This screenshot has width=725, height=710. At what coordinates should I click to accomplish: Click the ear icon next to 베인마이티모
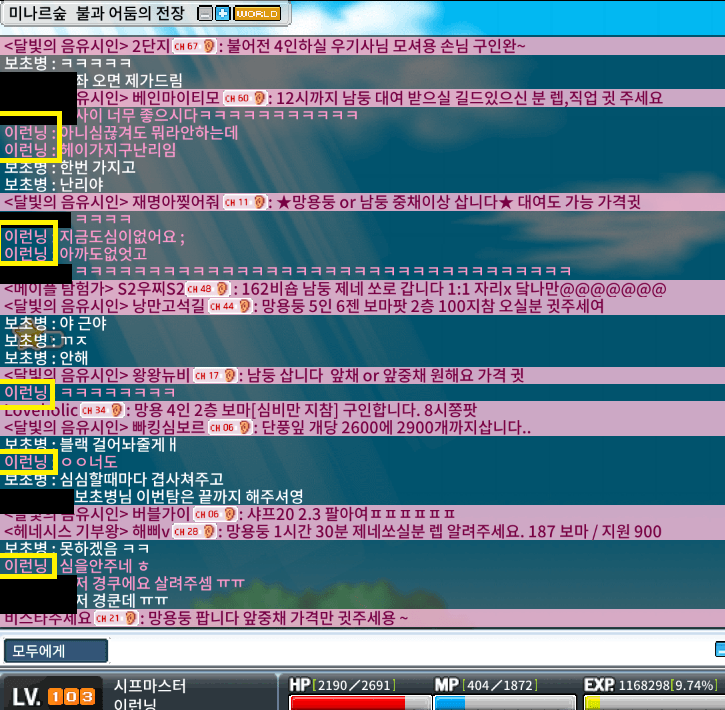click(258, 98)
